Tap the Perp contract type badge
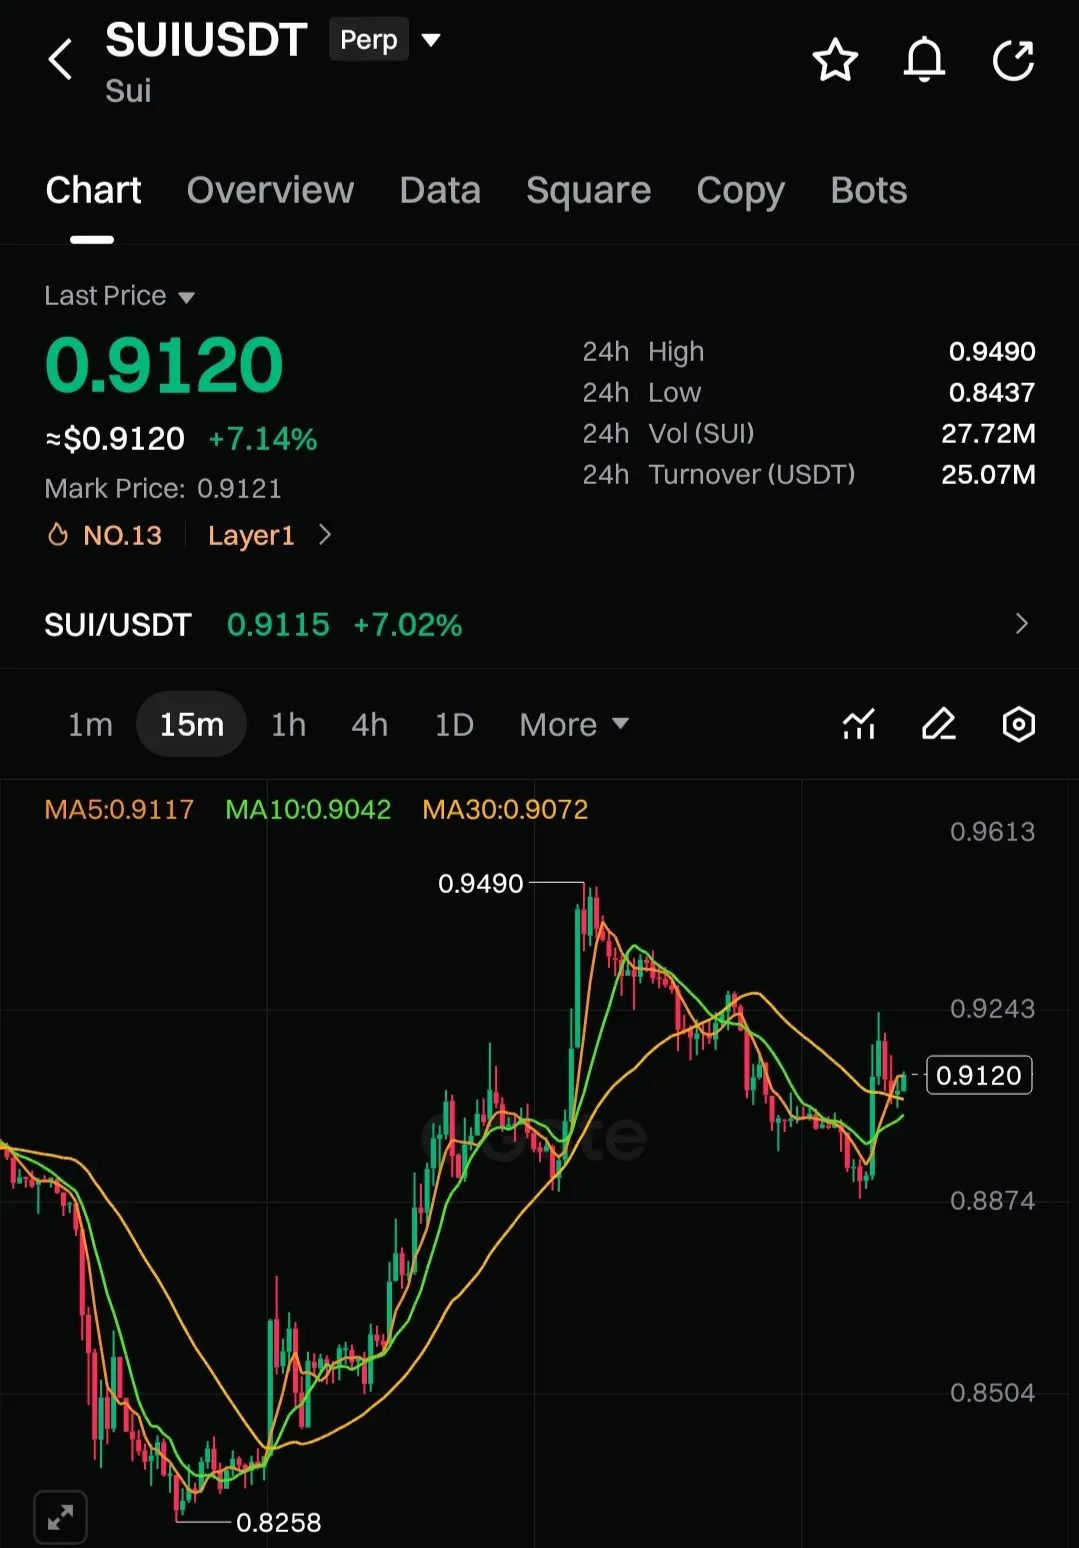The height and width of the screenshot is (1548, 1079). (369, 40)
